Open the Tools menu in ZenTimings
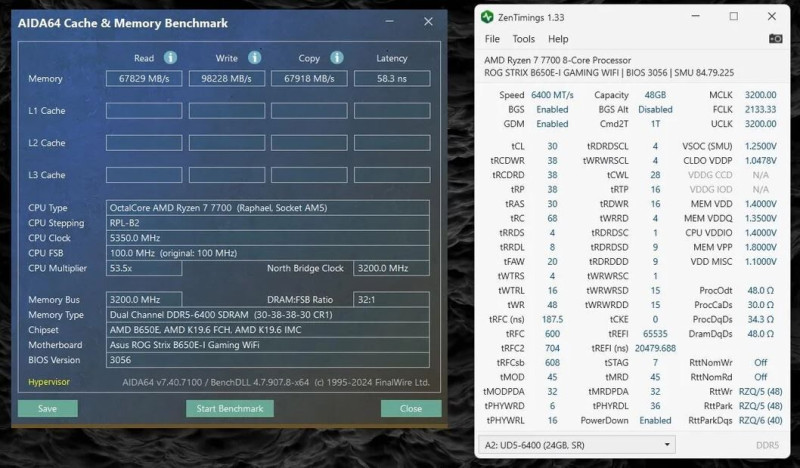This screenshot has height=468, width=800. (x=523, y=39)
